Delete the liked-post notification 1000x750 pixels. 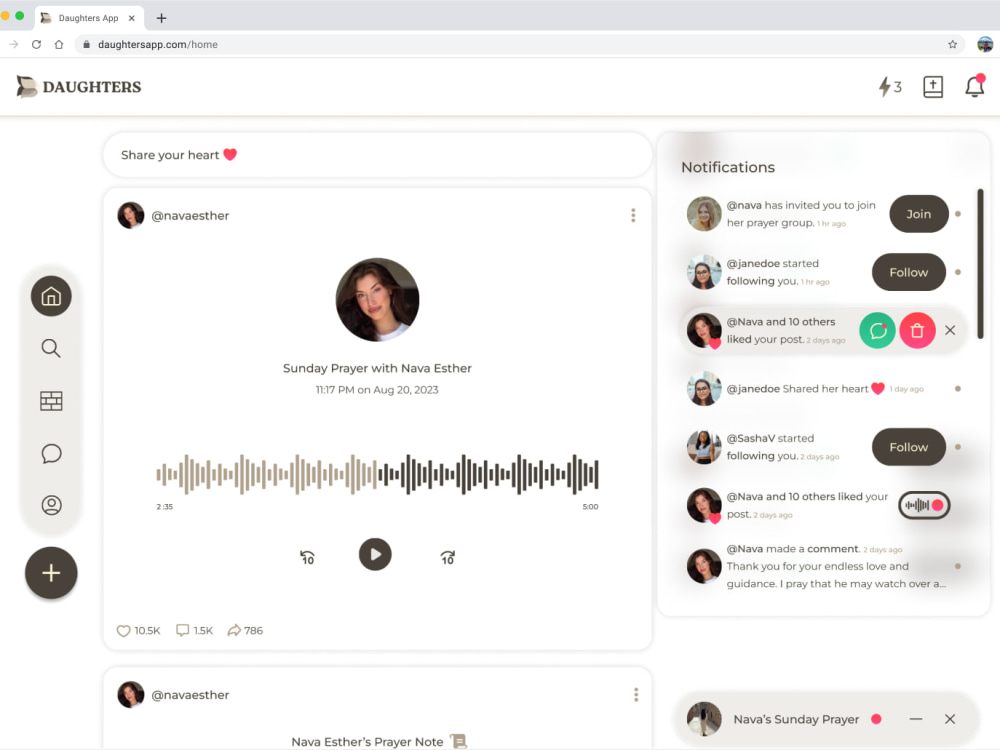[917, 330]
